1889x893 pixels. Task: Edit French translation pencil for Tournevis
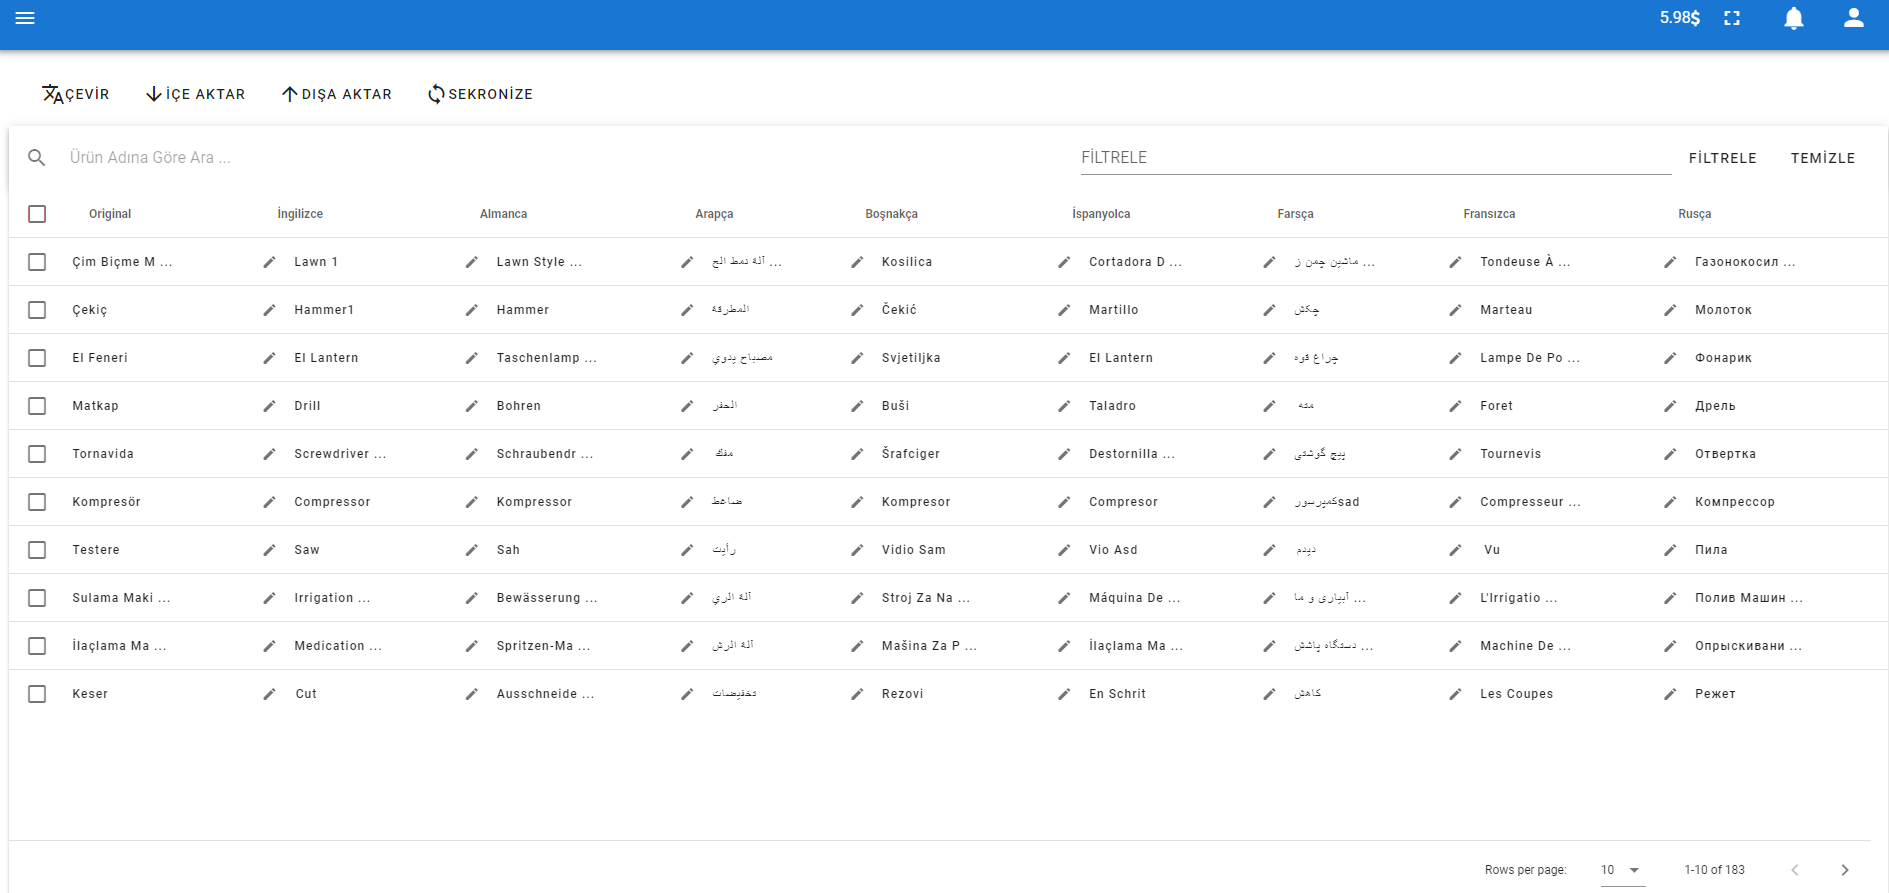[x=1455, y=454]
